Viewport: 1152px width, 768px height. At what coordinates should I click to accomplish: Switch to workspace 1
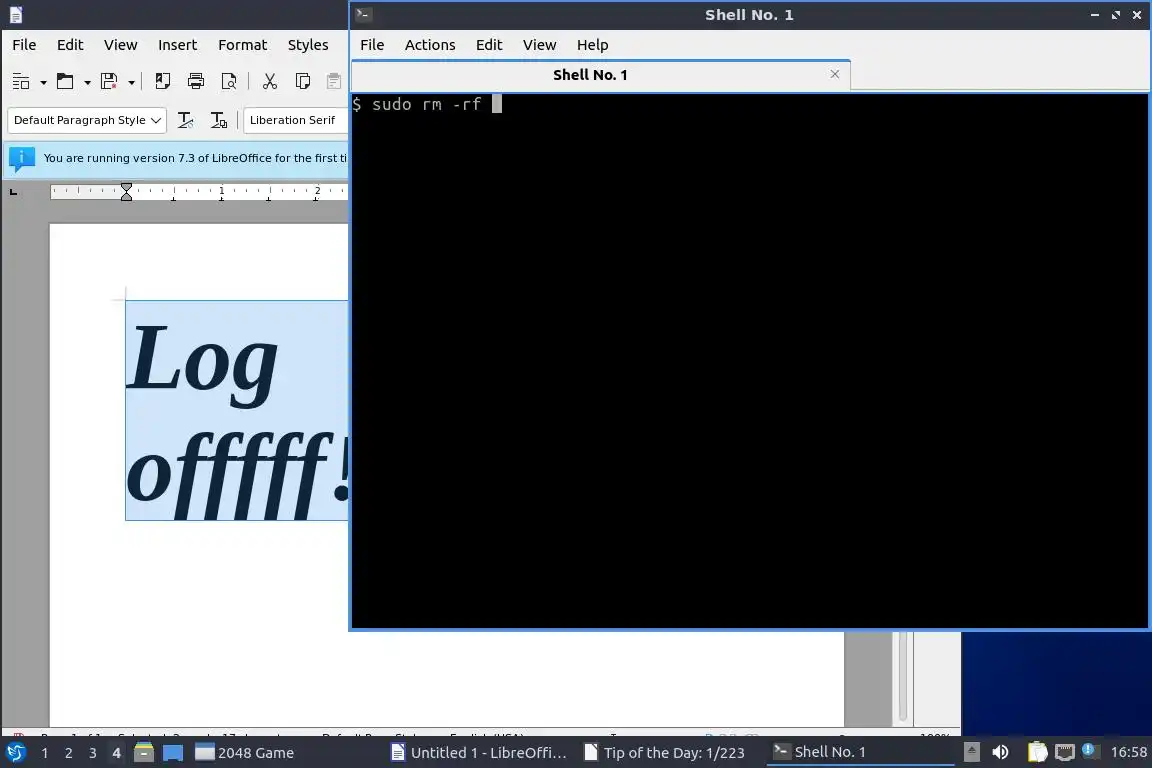pyautogui.click(x=45, y=753)
